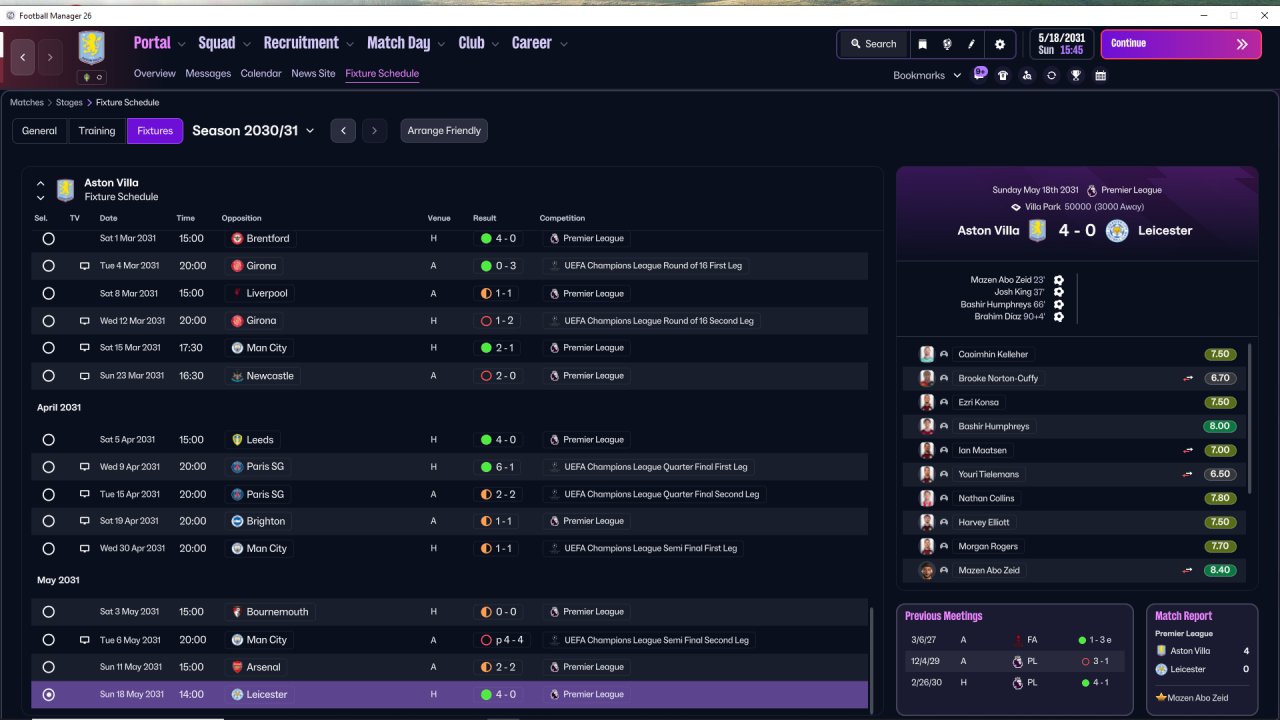Click Caoimhin Kelleher's player portrait

click(x=927, y=354)
